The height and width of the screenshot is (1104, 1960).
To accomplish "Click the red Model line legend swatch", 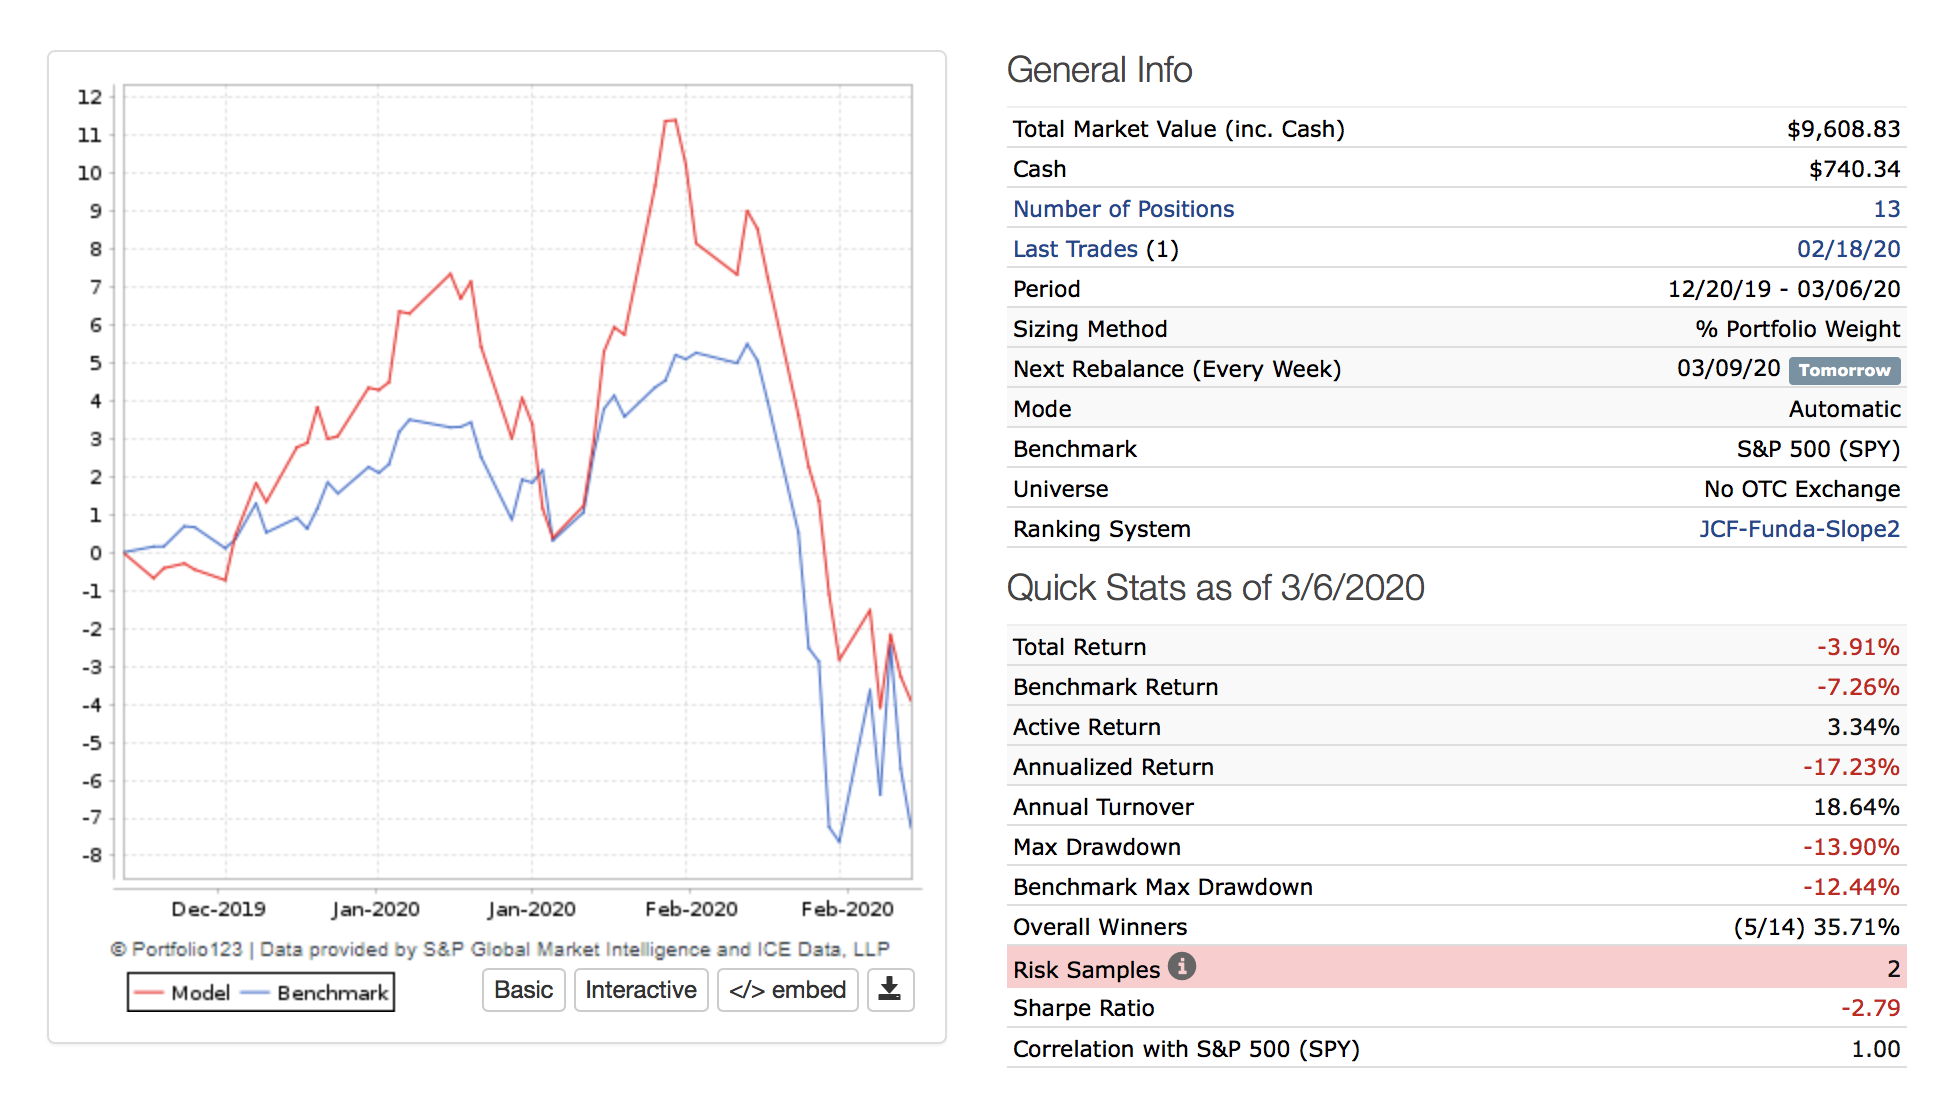I will pos(149,993).
